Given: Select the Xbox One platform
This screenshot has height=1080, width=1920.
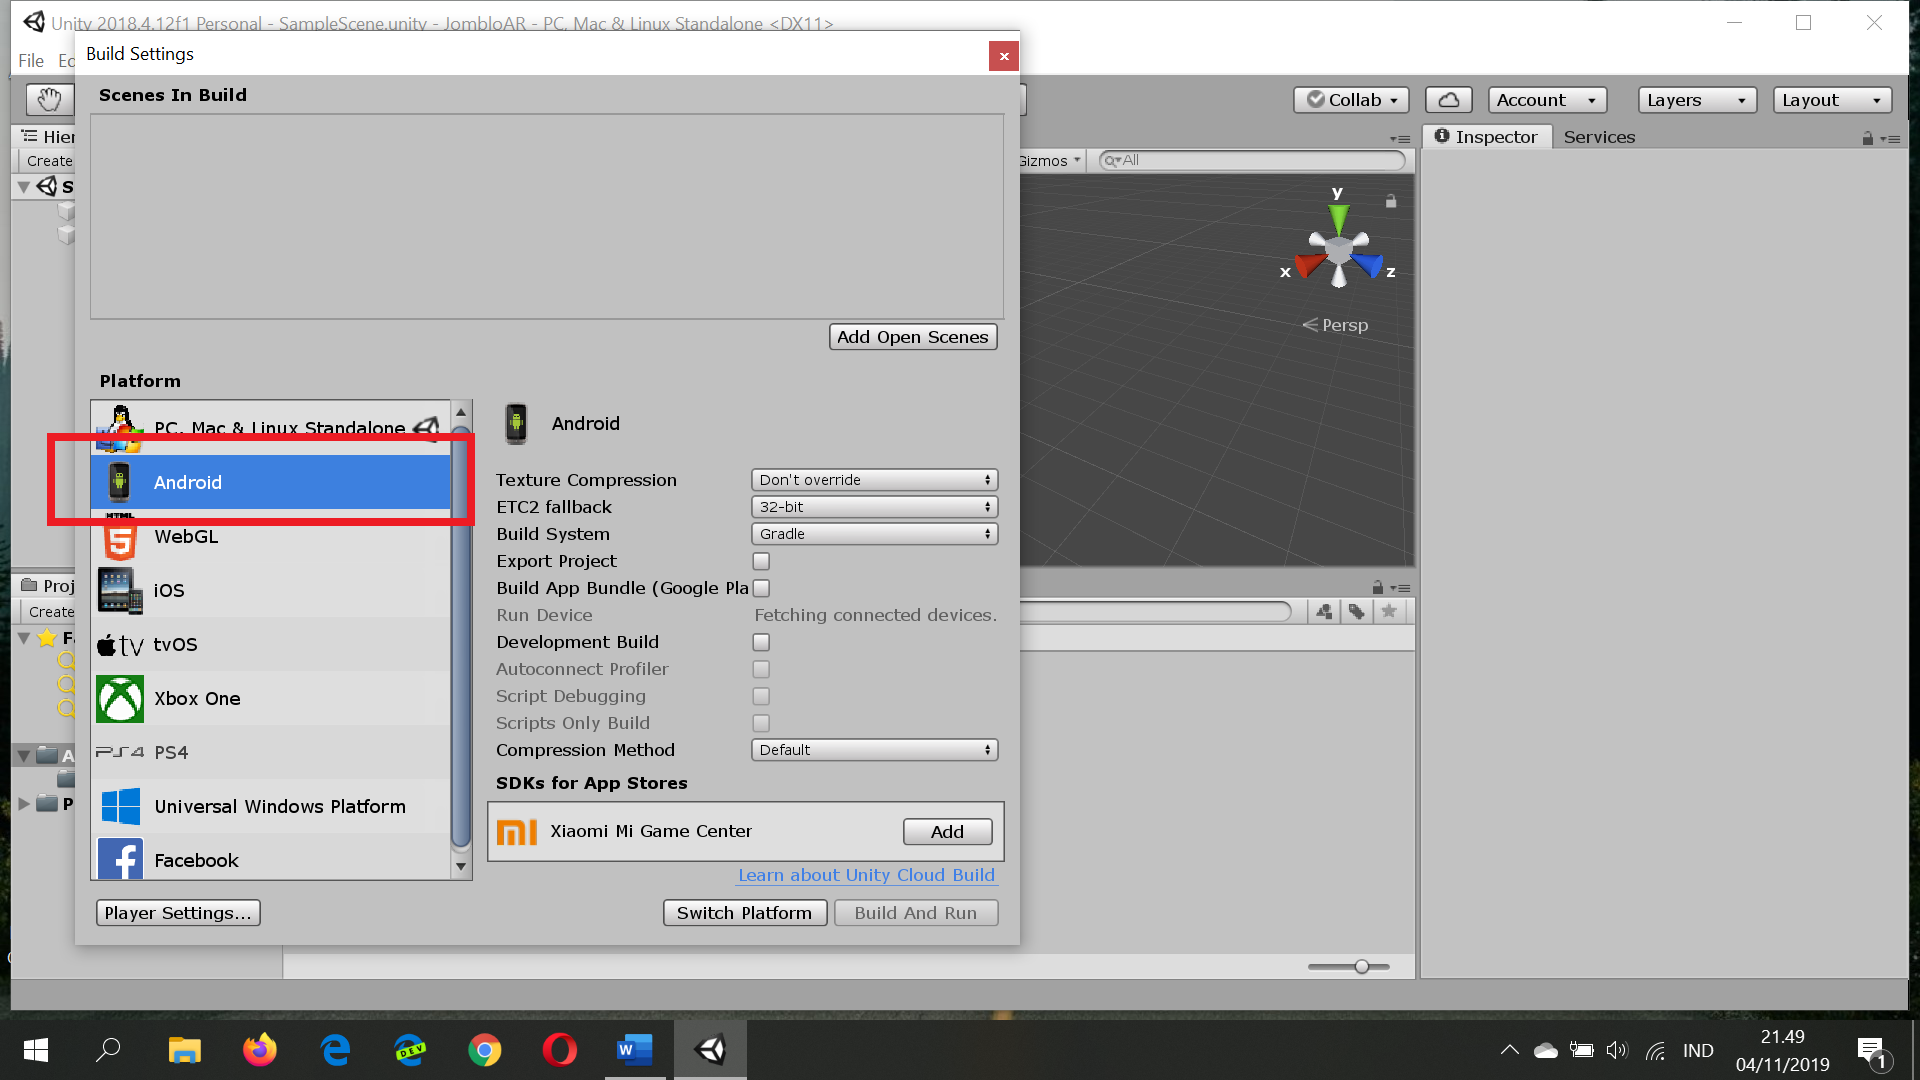Looking at the screenshot, I should pyautogui.click(x=197, y=699).
